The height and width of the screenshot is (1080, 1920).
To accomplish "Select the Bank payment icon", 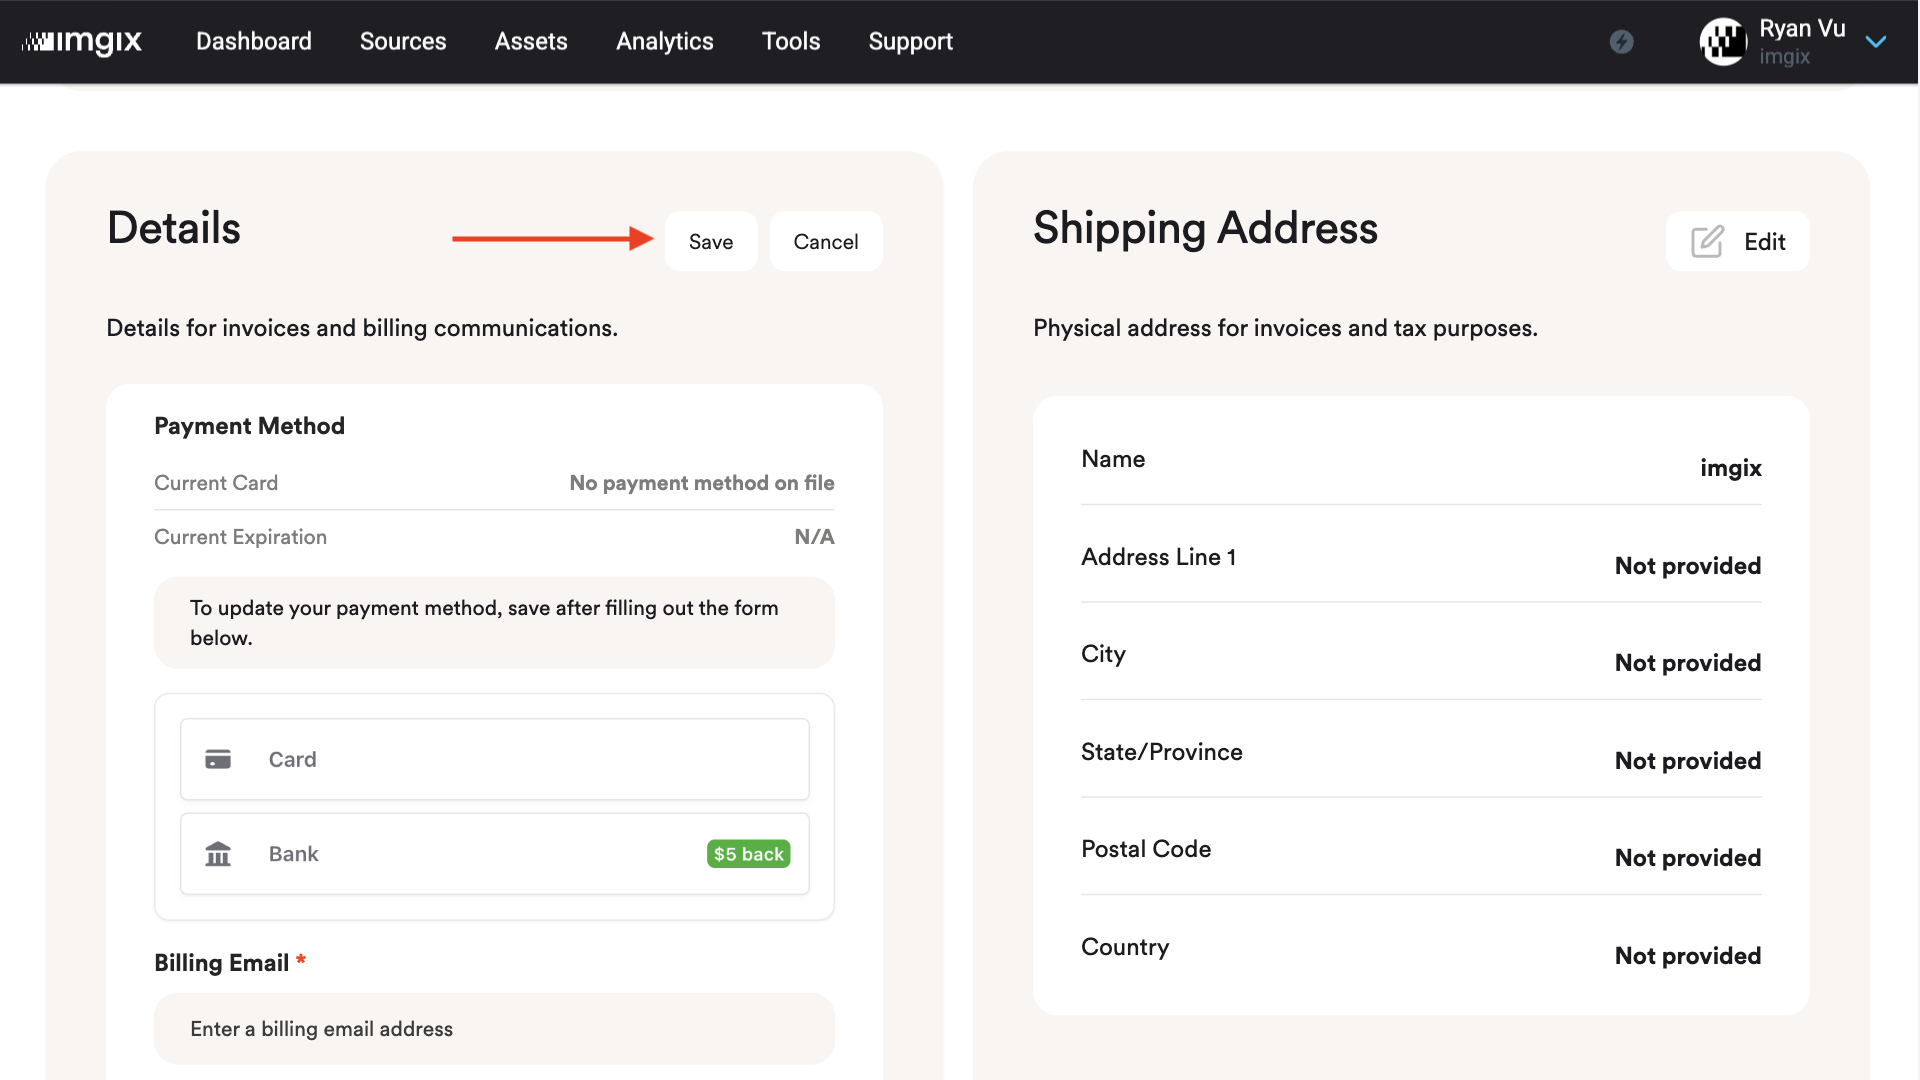I will point(218,854).
